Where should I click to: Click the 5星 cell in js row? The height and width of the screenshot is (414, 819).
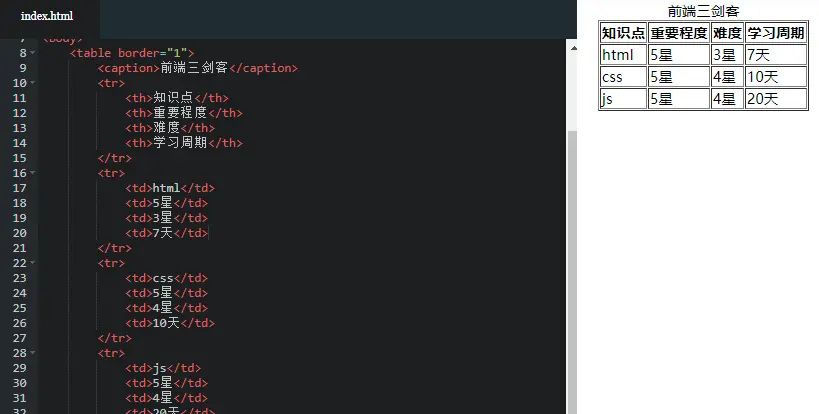tap(679, 99)
